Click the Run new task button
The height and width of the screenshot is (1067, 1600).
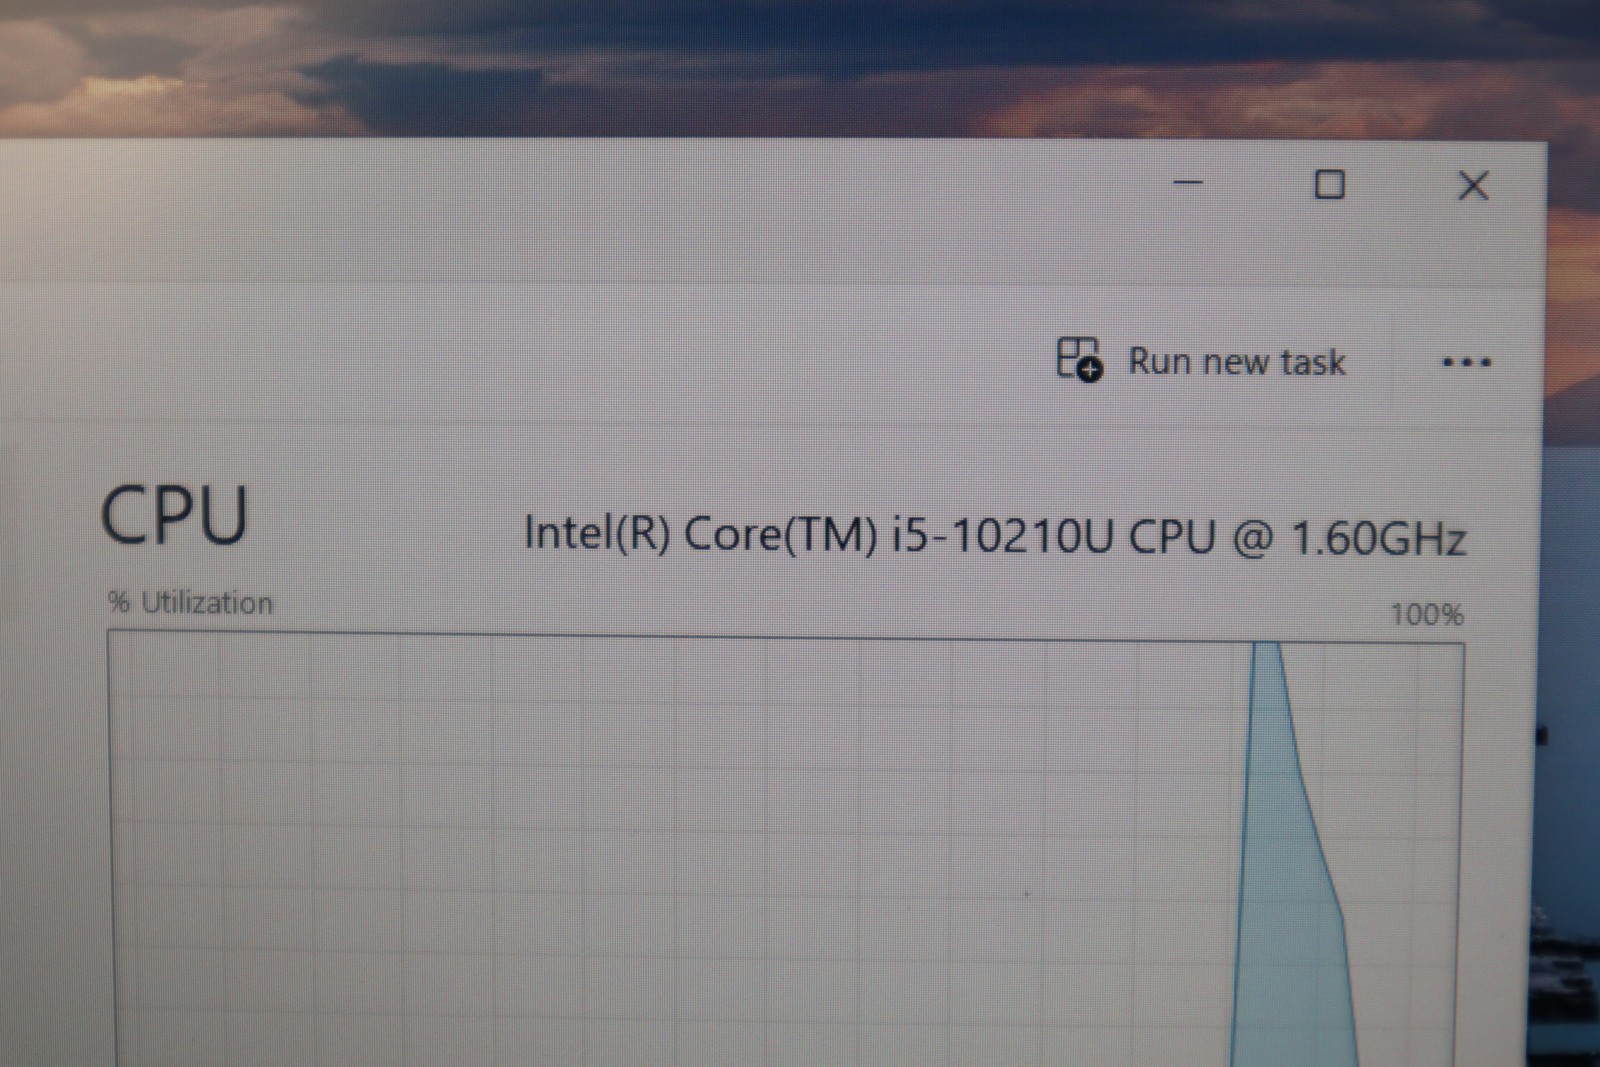1201,360
